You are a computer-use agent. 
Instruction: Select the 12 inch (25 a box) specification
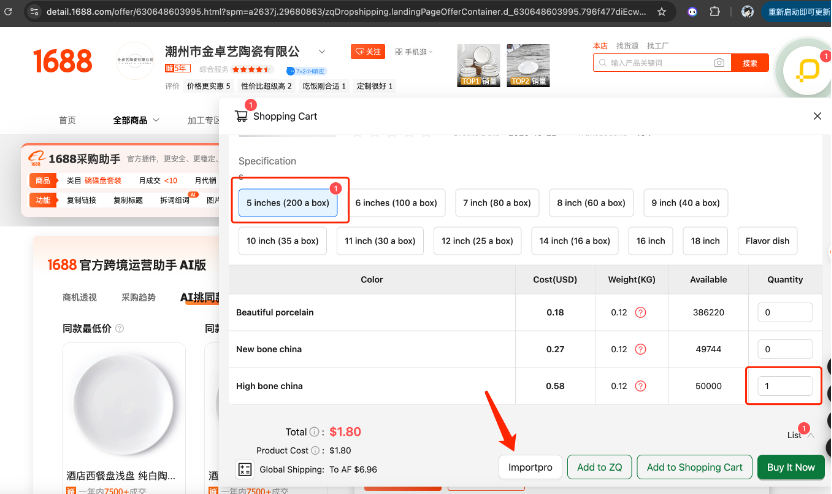coord(477,241)
